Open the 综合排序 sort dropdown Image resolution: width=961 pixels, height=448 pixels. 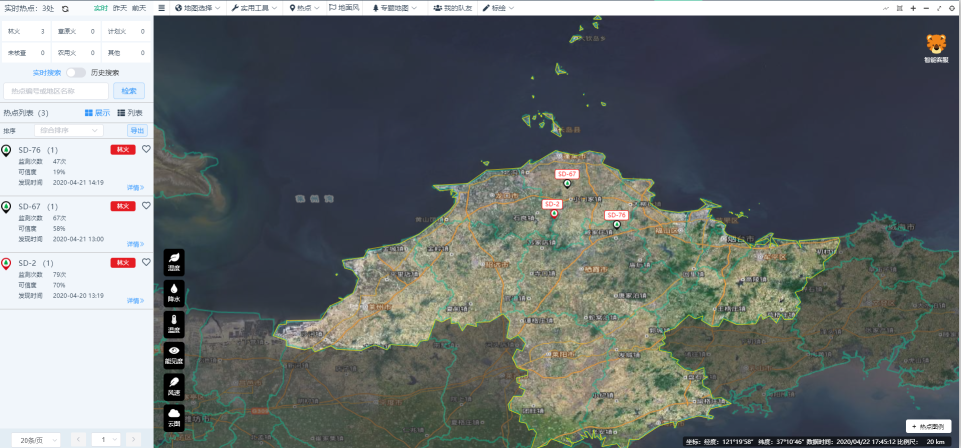tap(69, 130)
